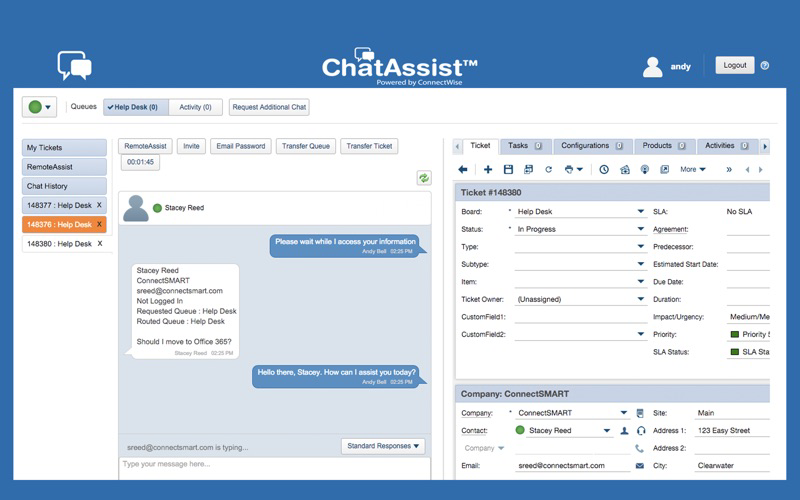Viewport: 800px width, 500px height.
Task: Open the Board dropdown showing Help Desk
Action: [640, 211]
